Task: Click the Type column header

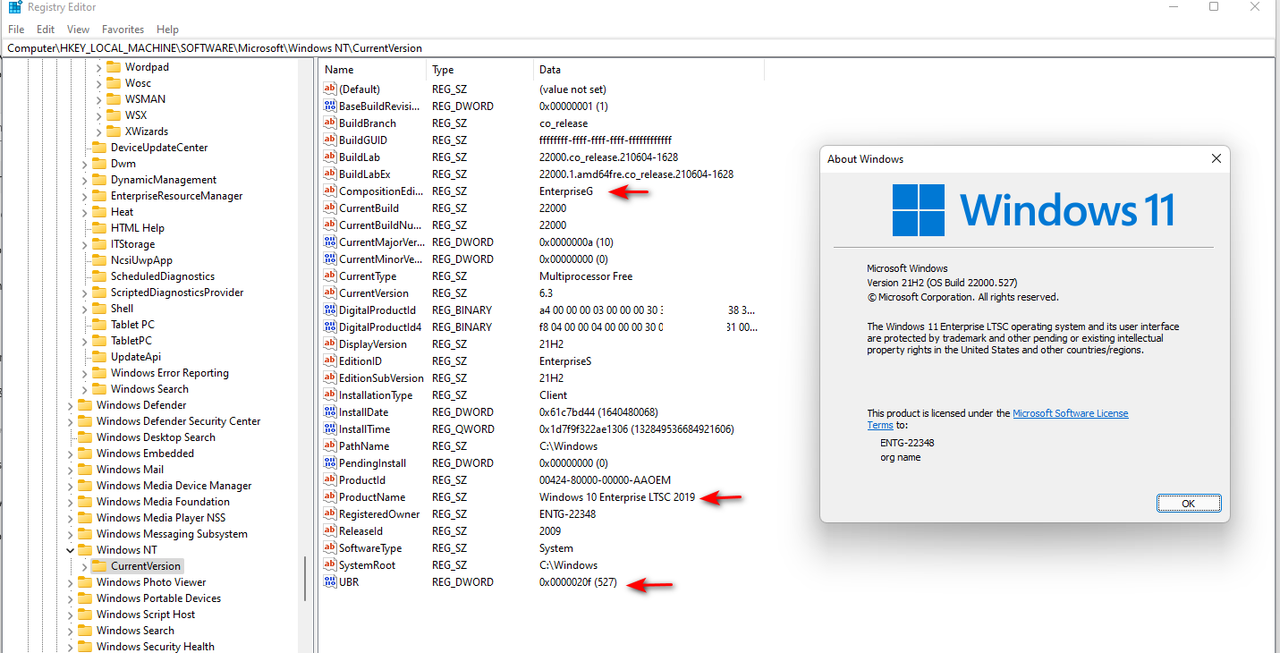Action: (480, 70)
